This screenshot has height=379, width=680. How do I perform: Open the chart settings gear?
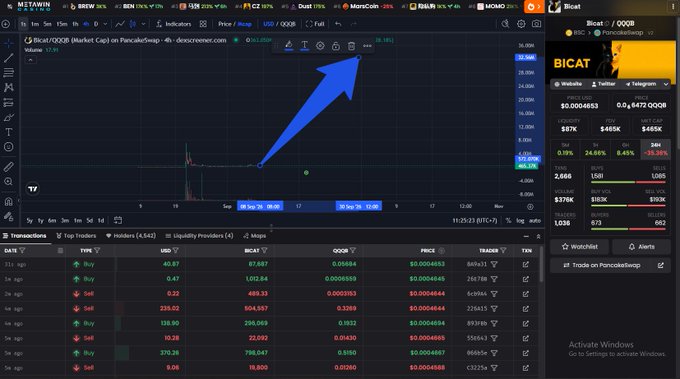(x=521, y=24)
